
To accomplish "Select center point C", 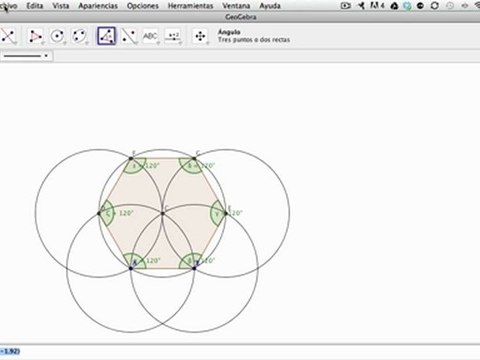I will 163,213.
